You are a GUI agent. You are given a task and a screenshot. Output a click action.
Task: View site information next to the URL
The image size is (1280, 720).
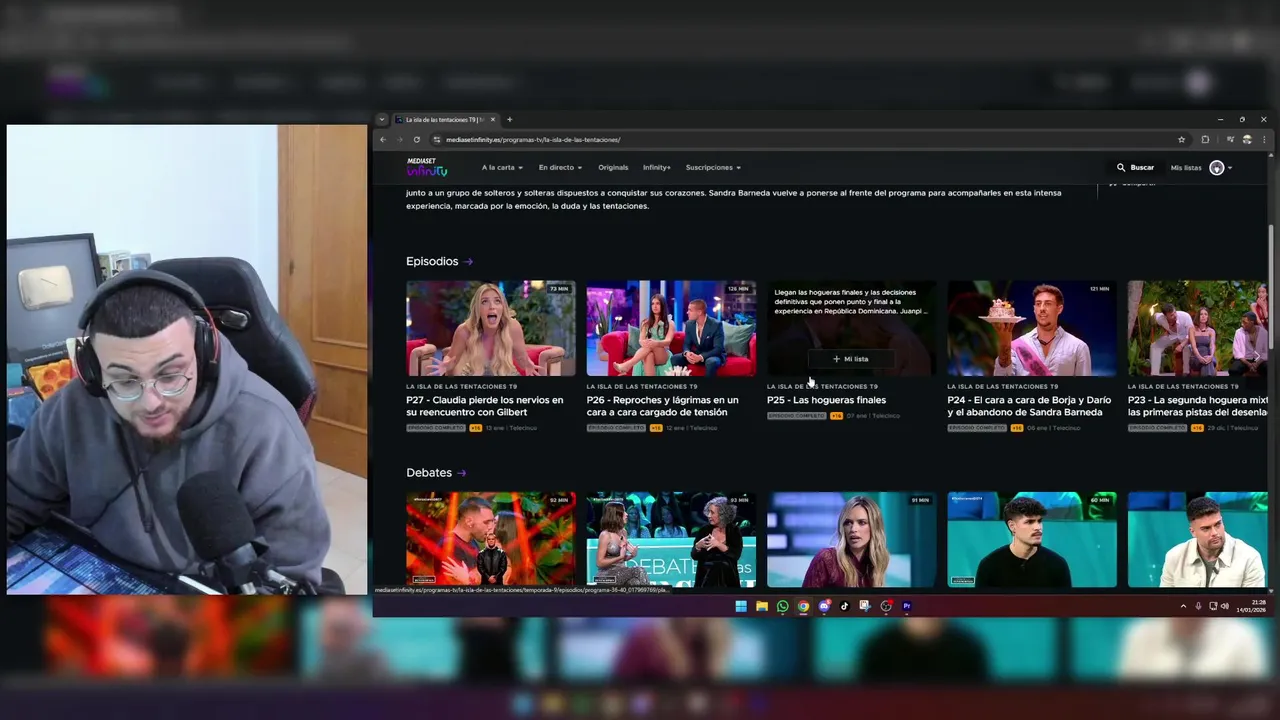click(437, 140)
